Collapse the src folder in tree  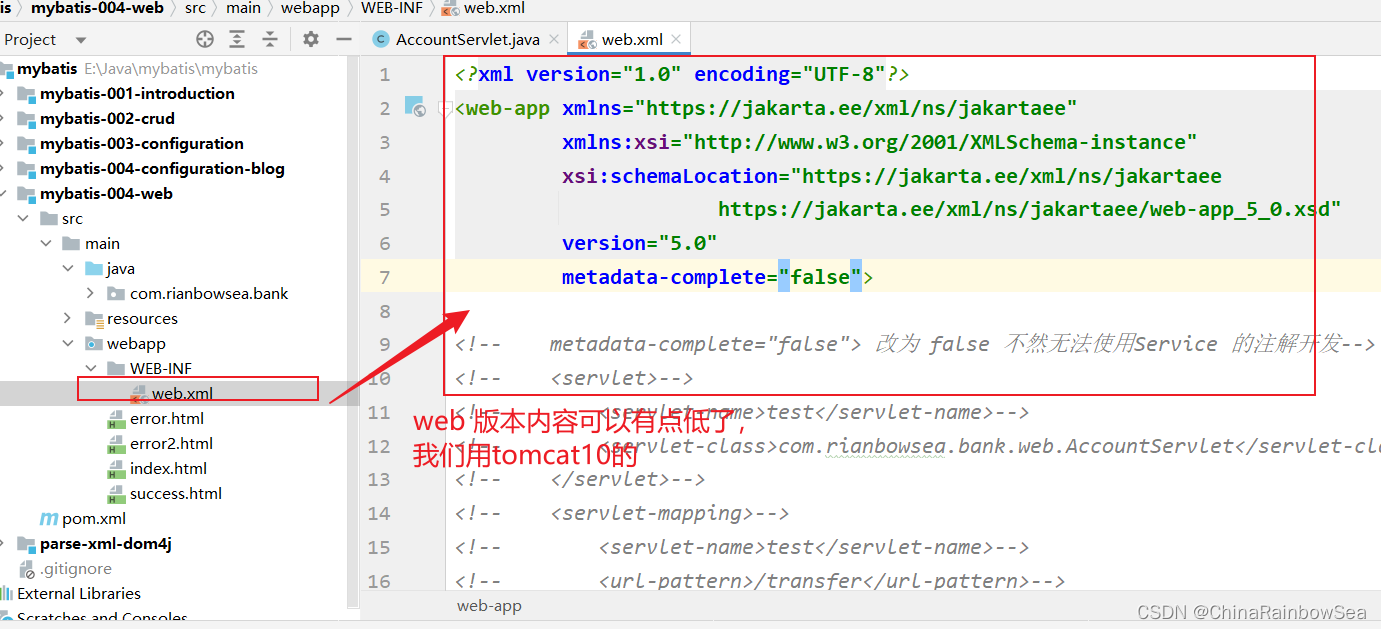(x=23, y=219)
